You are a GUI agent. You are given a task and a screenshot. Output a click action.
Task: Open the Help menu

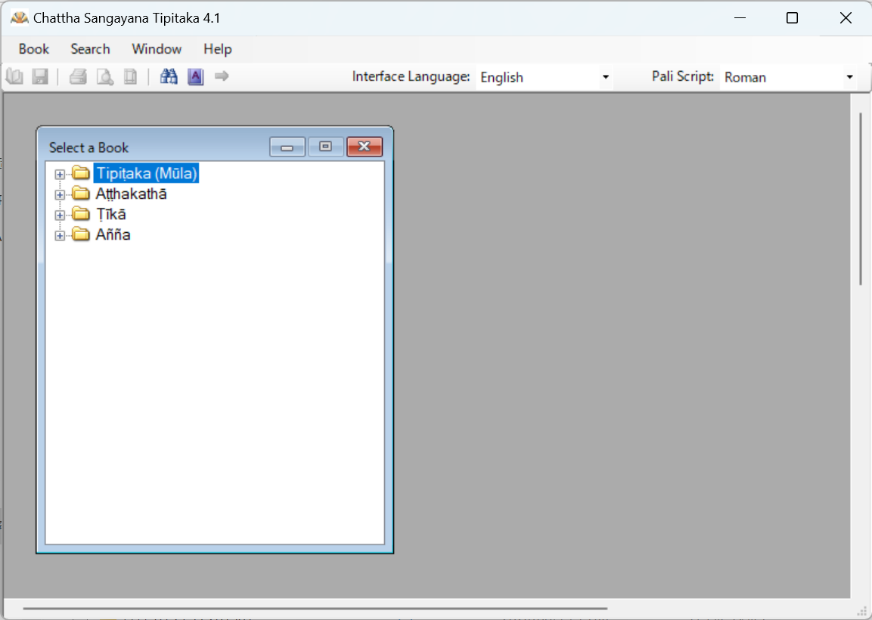(217, 49)
